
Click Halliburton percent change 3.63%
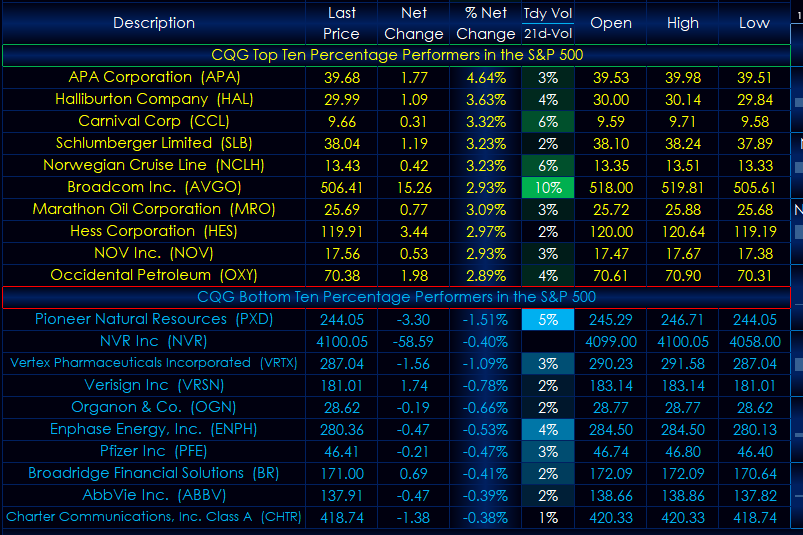click(x=485, y=100)
